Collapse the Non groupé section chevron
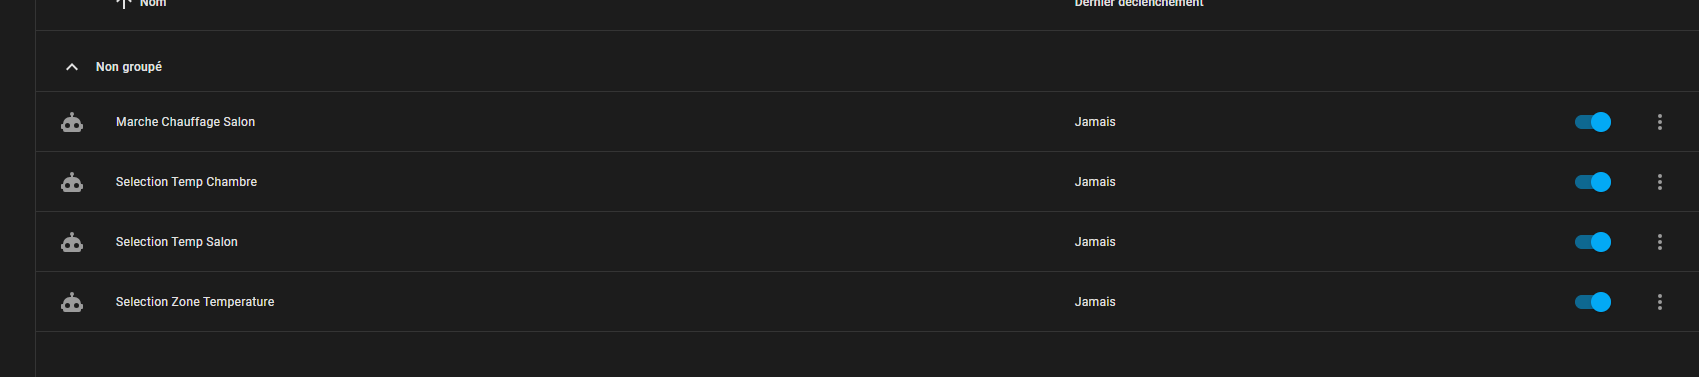Image resolution: width=1699 pixels, height=377 pixels. (71, 67)
